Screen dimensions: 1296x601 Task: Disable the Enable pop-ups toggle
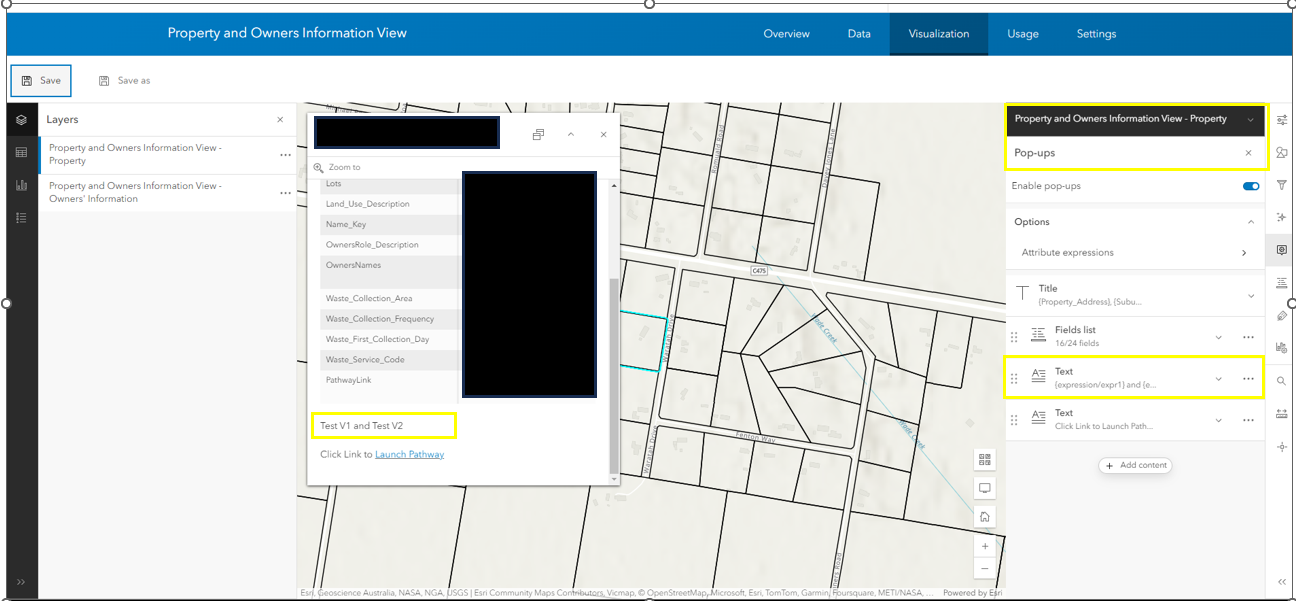pos(1250,186)
